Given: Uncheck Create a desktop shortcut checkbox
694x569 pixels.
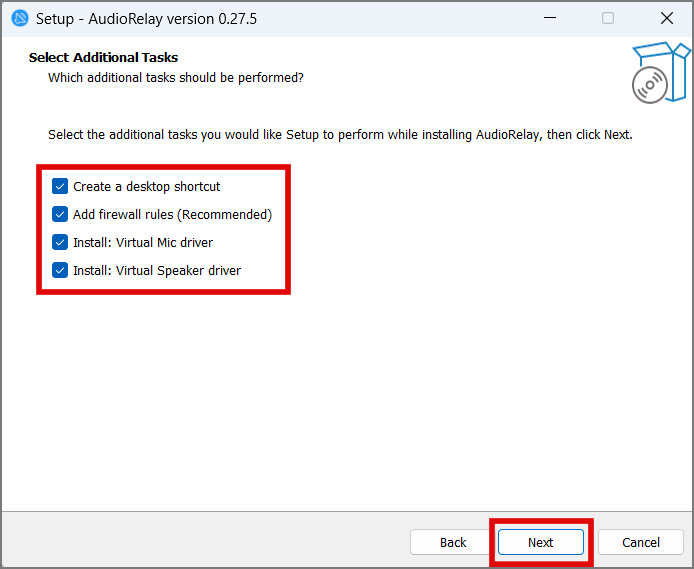Looking at the screenshot, I should coord(60,186).
